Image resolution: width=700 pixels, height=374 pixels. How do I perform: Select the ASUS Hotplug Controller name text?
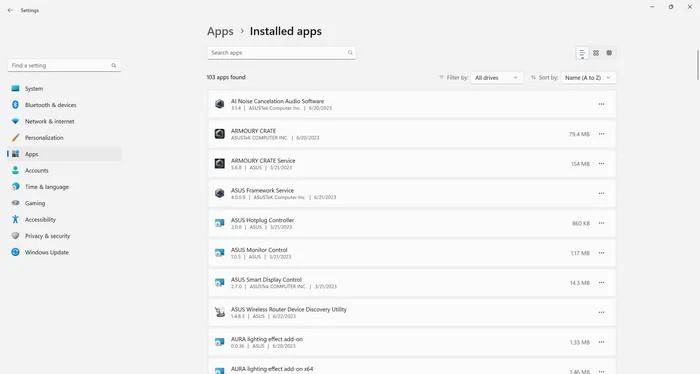[x=262, y=220]
